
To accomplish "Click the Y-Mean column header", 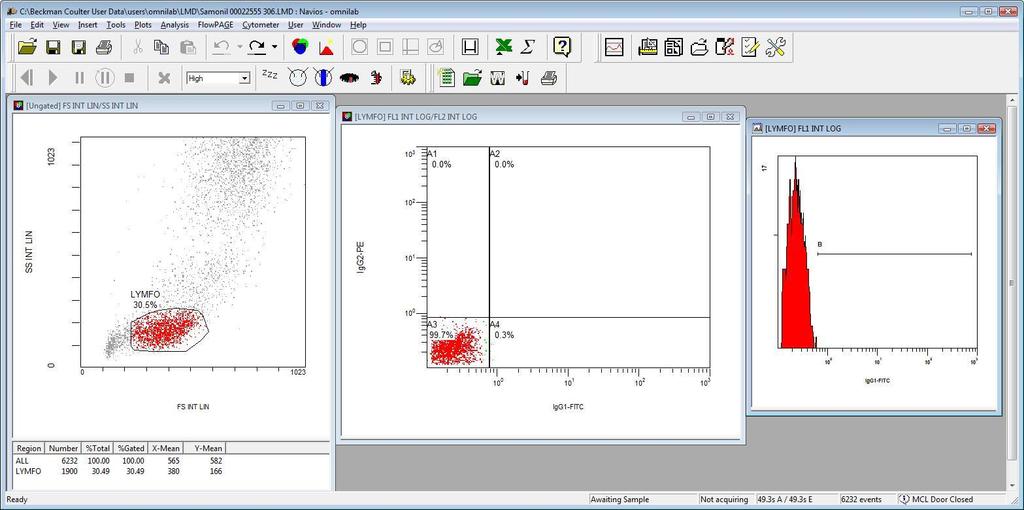I will pos(204,448).
